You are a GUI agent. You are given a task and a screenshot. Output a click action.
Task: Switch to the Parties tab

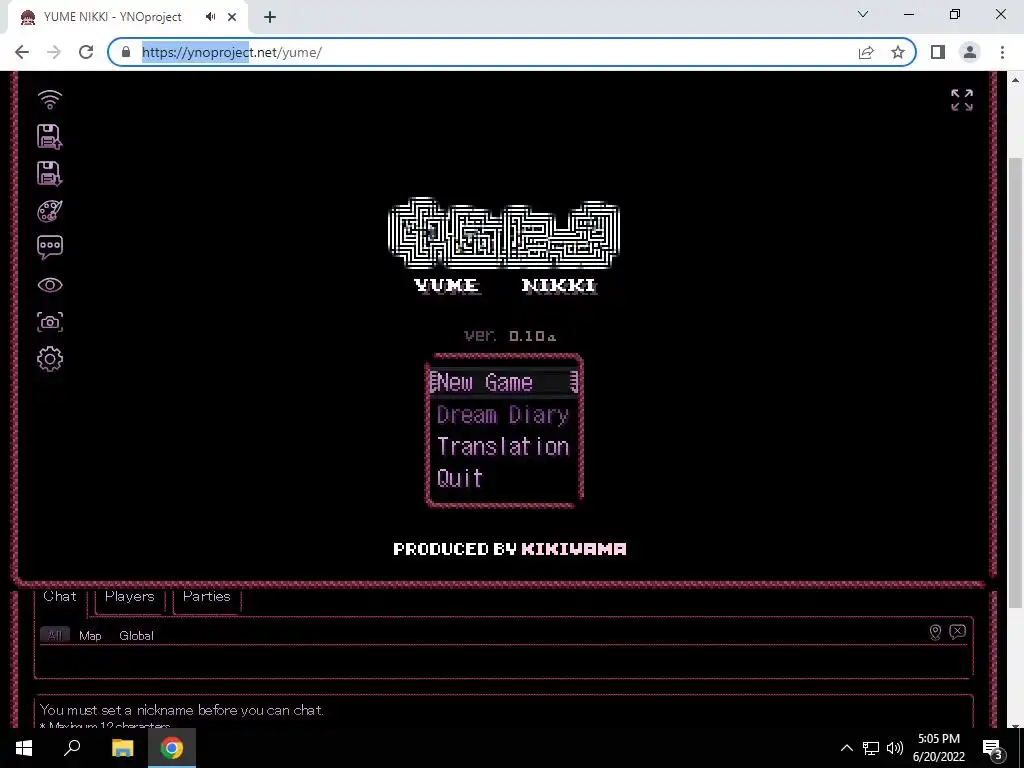(206, 596)
